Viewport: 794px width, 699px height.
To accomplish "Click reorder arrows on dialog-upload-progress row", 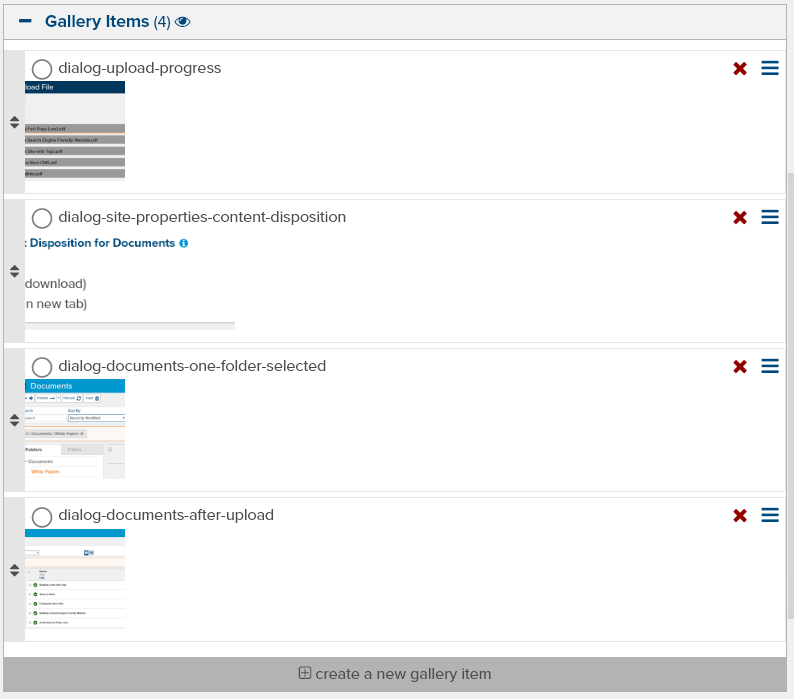I will point(14,122).
